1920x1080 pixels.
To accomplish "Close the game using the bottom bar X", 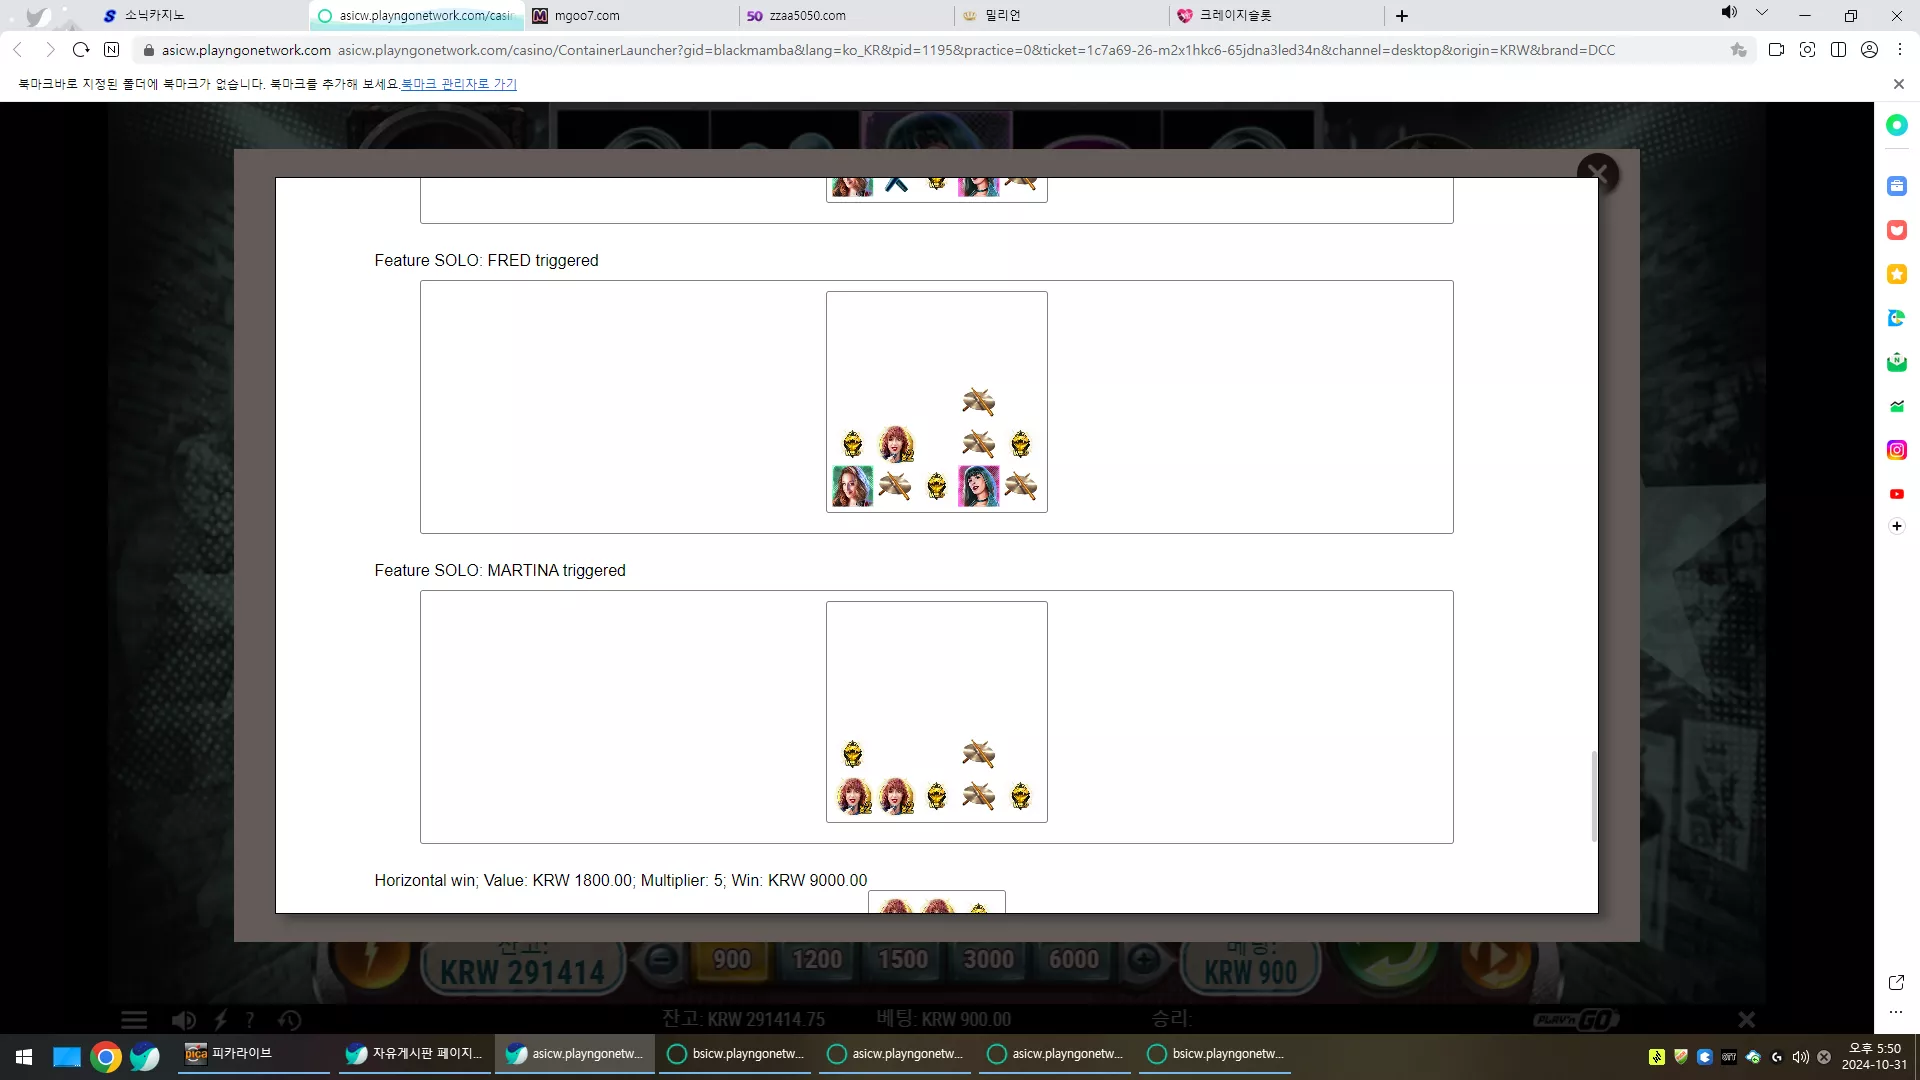I will 1746,1020.
